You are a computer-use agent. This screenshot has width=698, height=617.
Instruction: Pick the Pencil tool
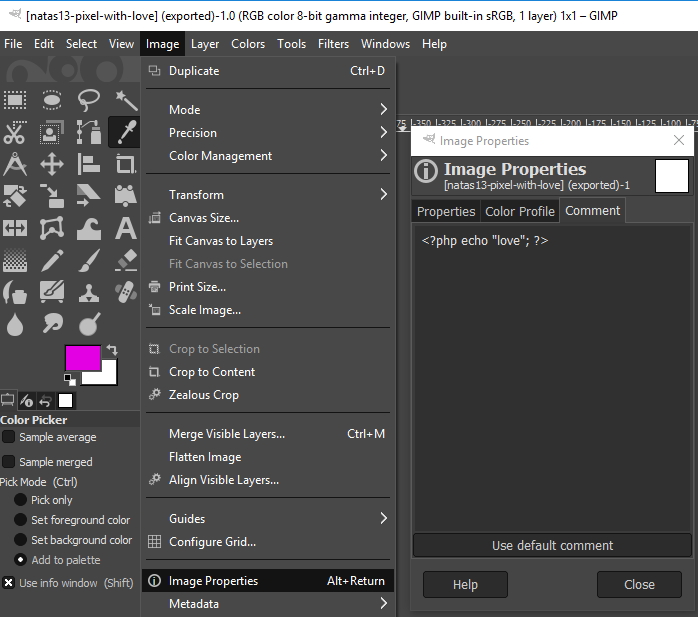point(52,261)
